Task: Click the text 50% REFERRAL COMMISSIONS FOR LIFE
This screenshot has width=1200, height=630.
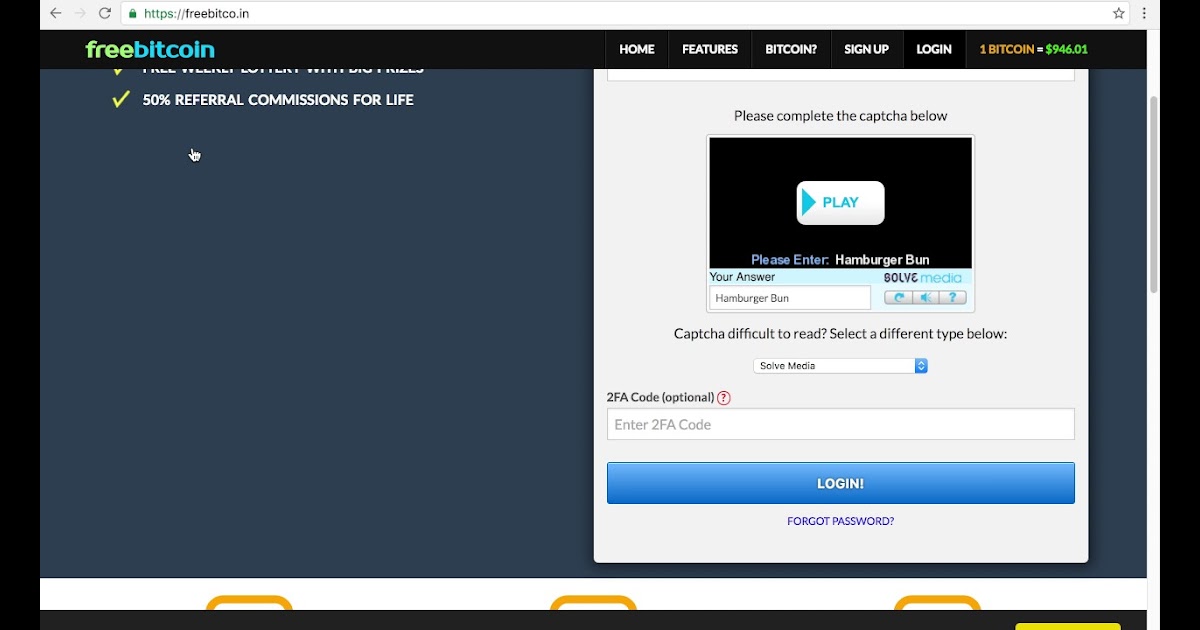Action: click(x=278, y=100)
